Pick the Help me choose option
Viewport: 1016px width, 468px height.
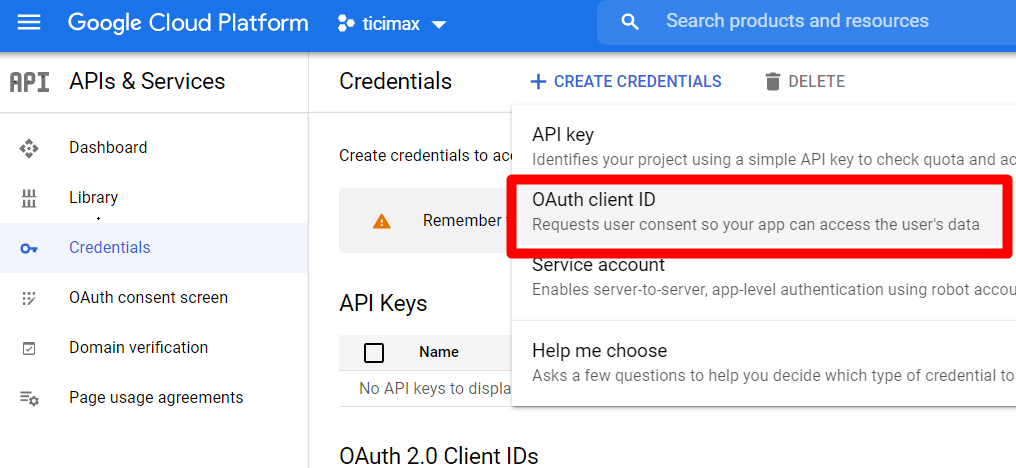coord(763,362)
